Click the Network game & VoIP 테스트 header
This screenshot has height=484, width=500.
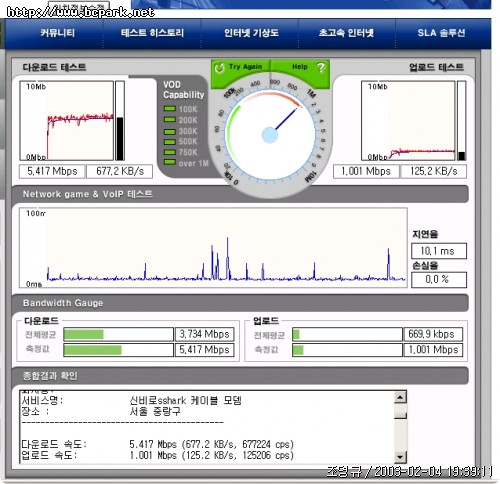(87, 194)
